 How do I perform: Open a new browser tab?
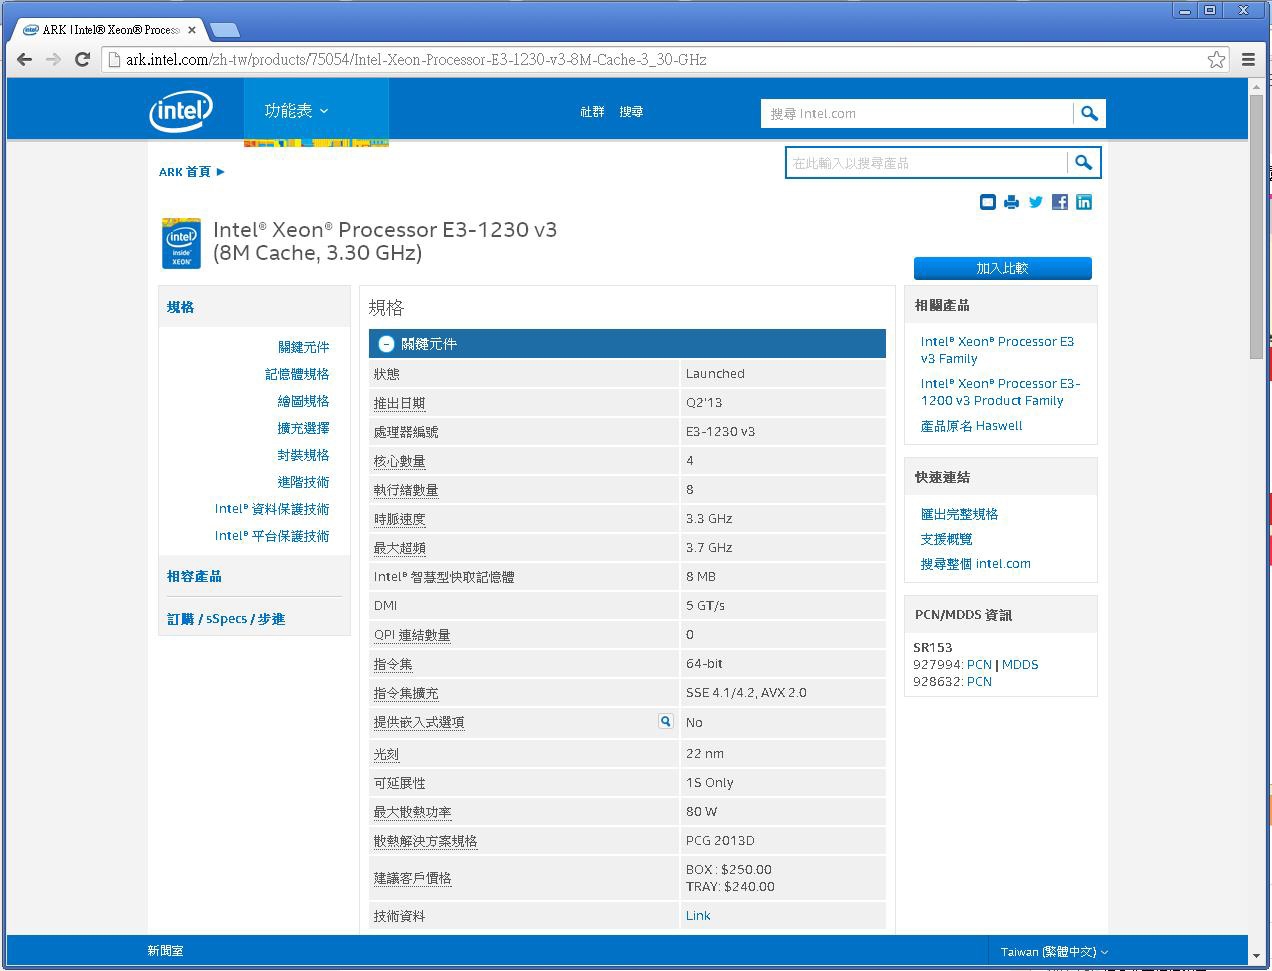click(225, 30)
